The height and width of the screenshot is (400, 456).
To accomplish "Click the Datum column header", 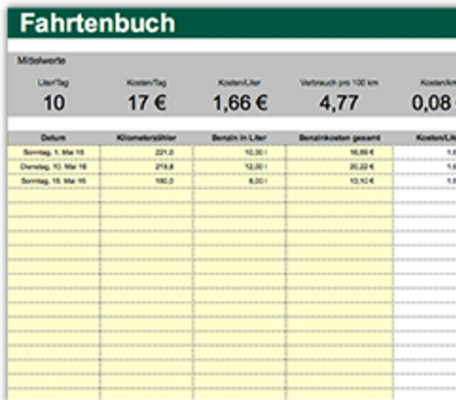I will tap(53, 138).
